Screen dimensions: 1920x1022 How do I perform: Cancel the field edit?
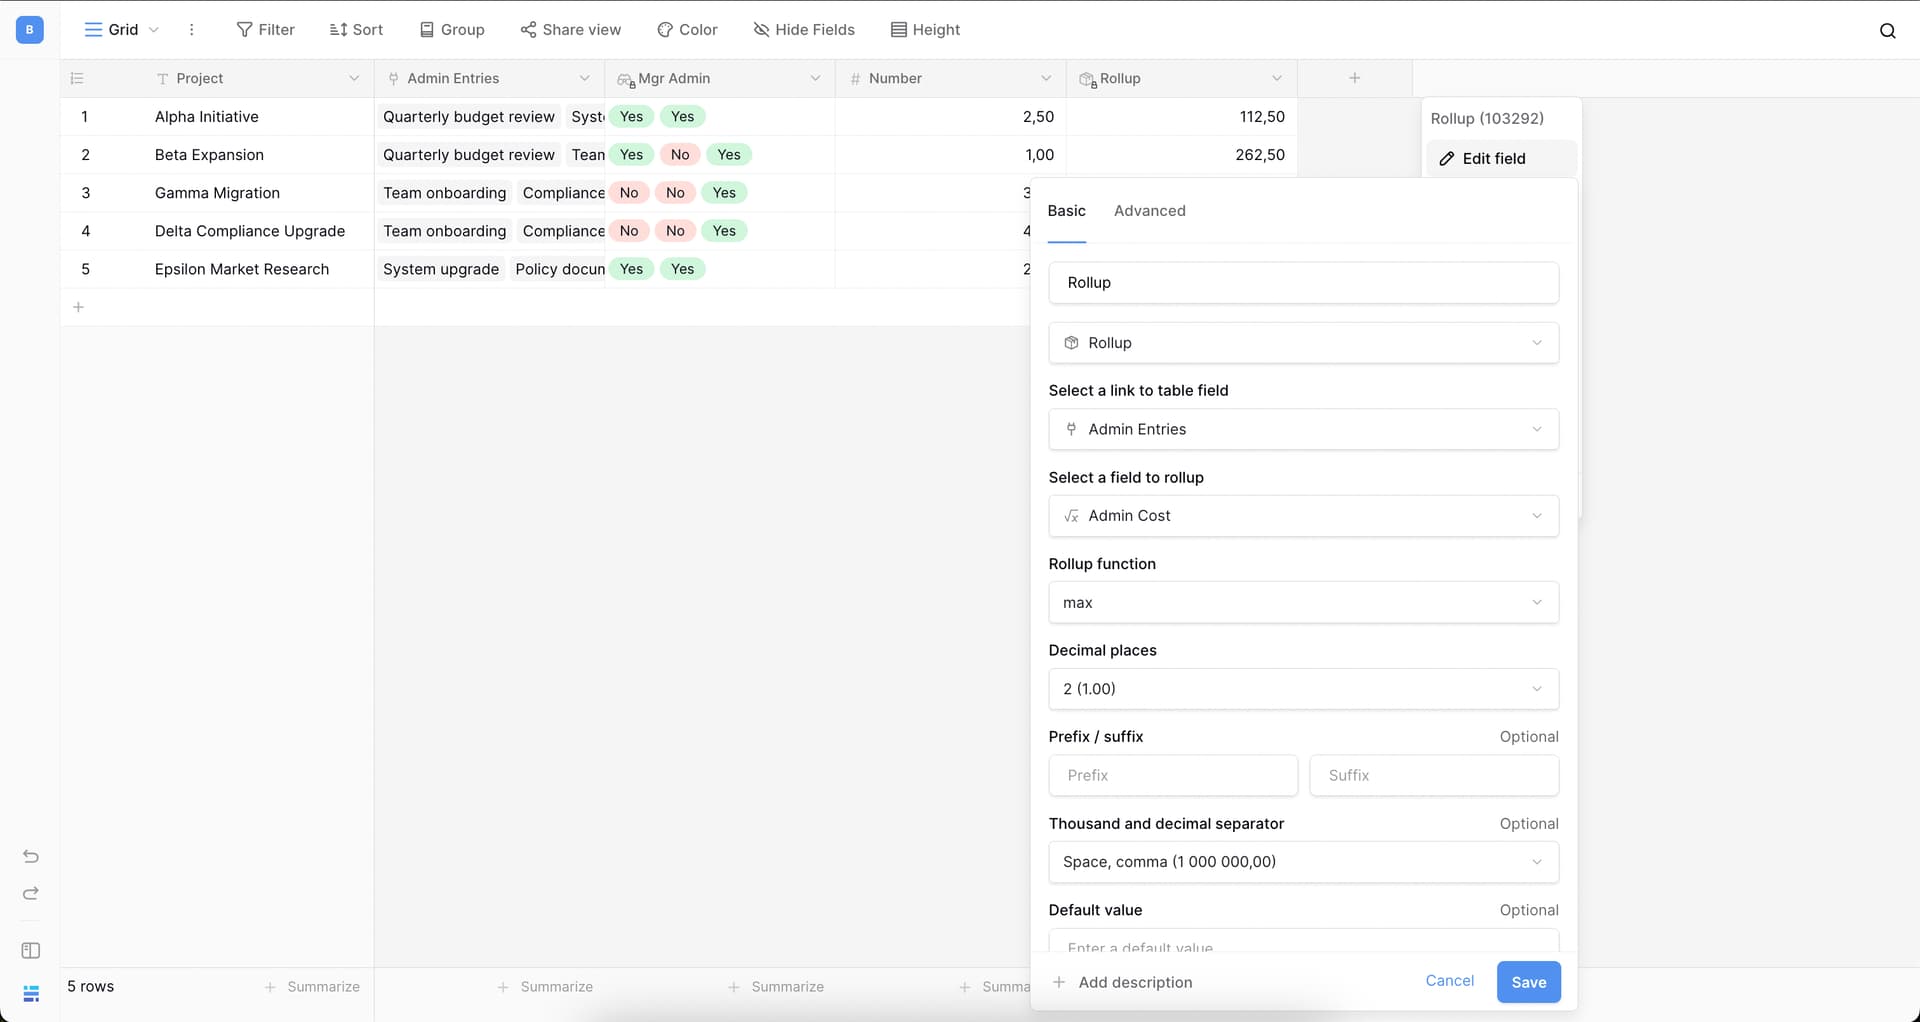[x=1449, y=981]
